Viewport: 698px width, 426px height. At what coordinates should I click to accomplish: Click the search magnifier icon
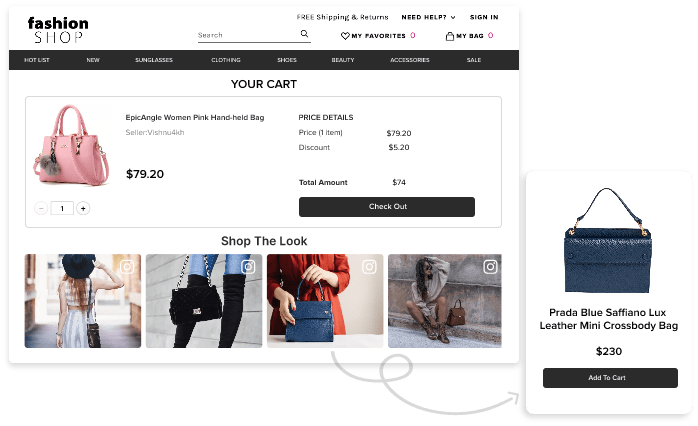[x=304, y=34]
